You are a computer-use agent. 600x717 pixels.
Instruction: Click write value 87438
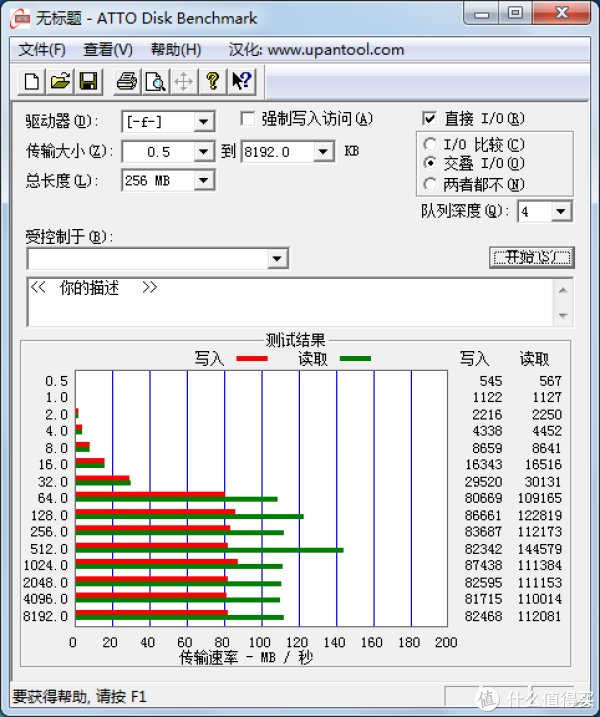click(x=483, y=566)
